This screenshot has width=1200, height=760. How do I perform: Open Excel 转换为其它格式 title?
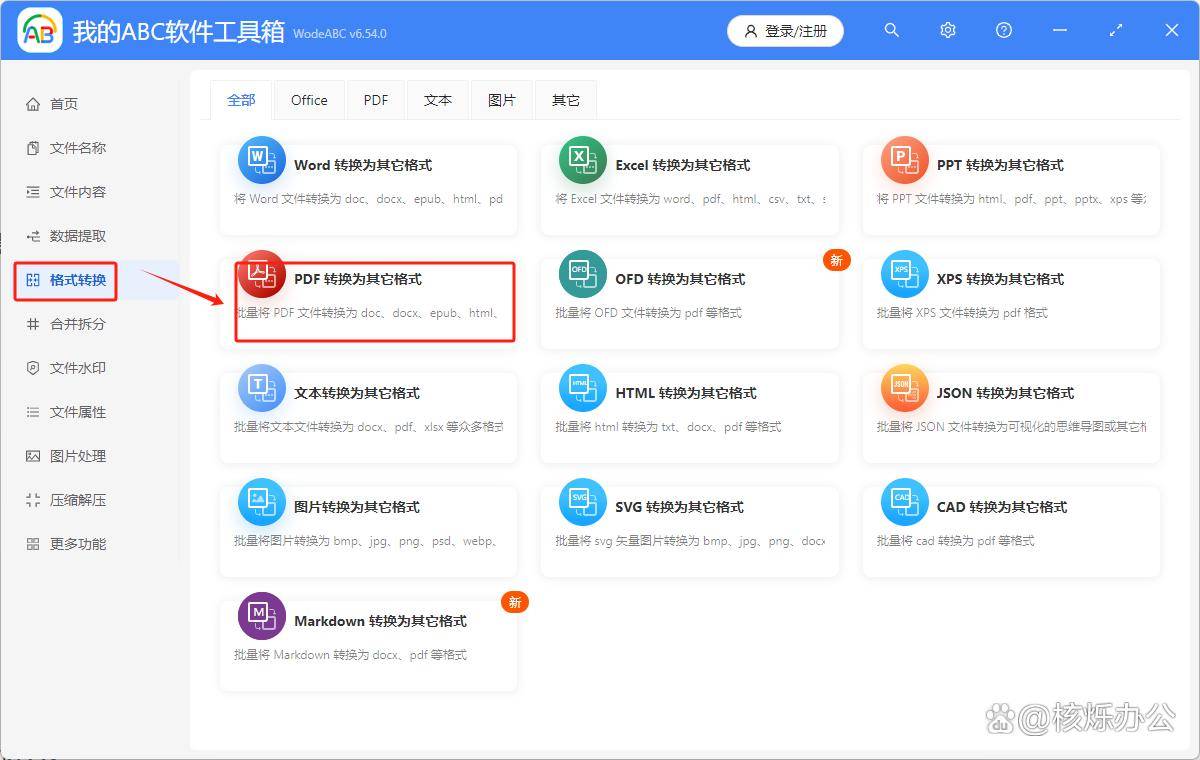(683, 165)
